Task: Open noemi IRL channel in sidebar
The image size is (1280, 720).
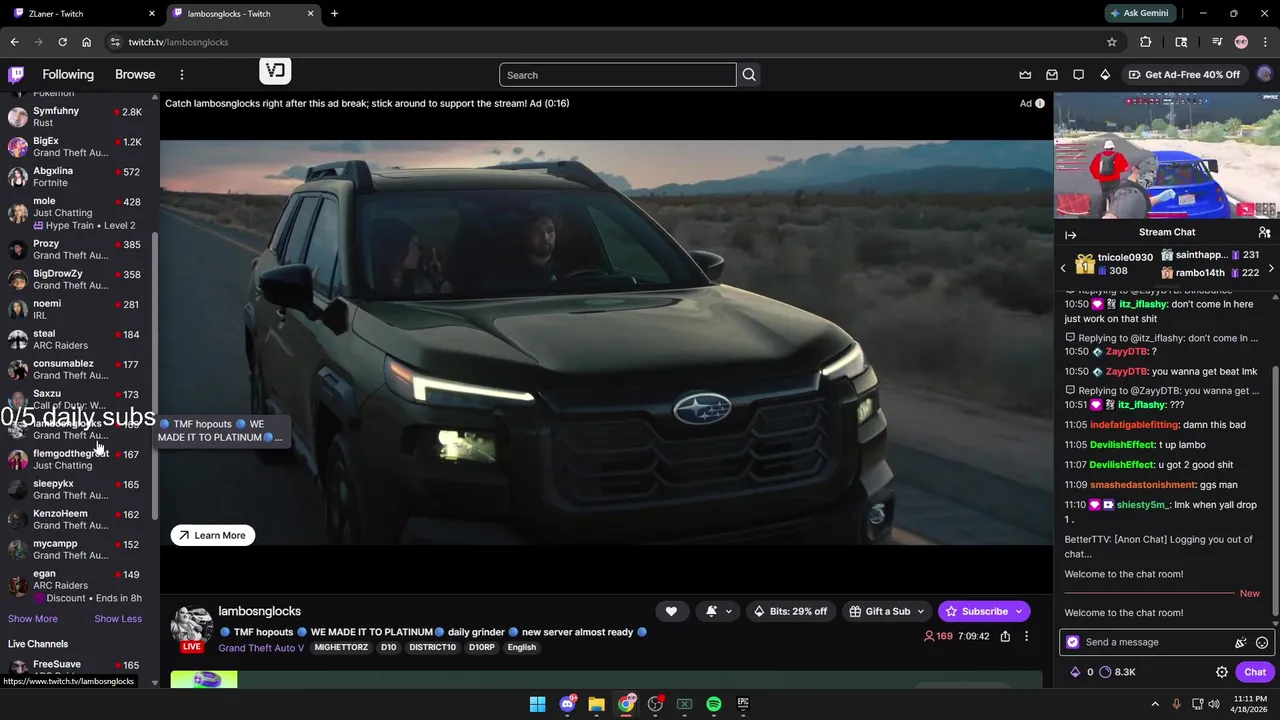Action: (x=78, y=310)
